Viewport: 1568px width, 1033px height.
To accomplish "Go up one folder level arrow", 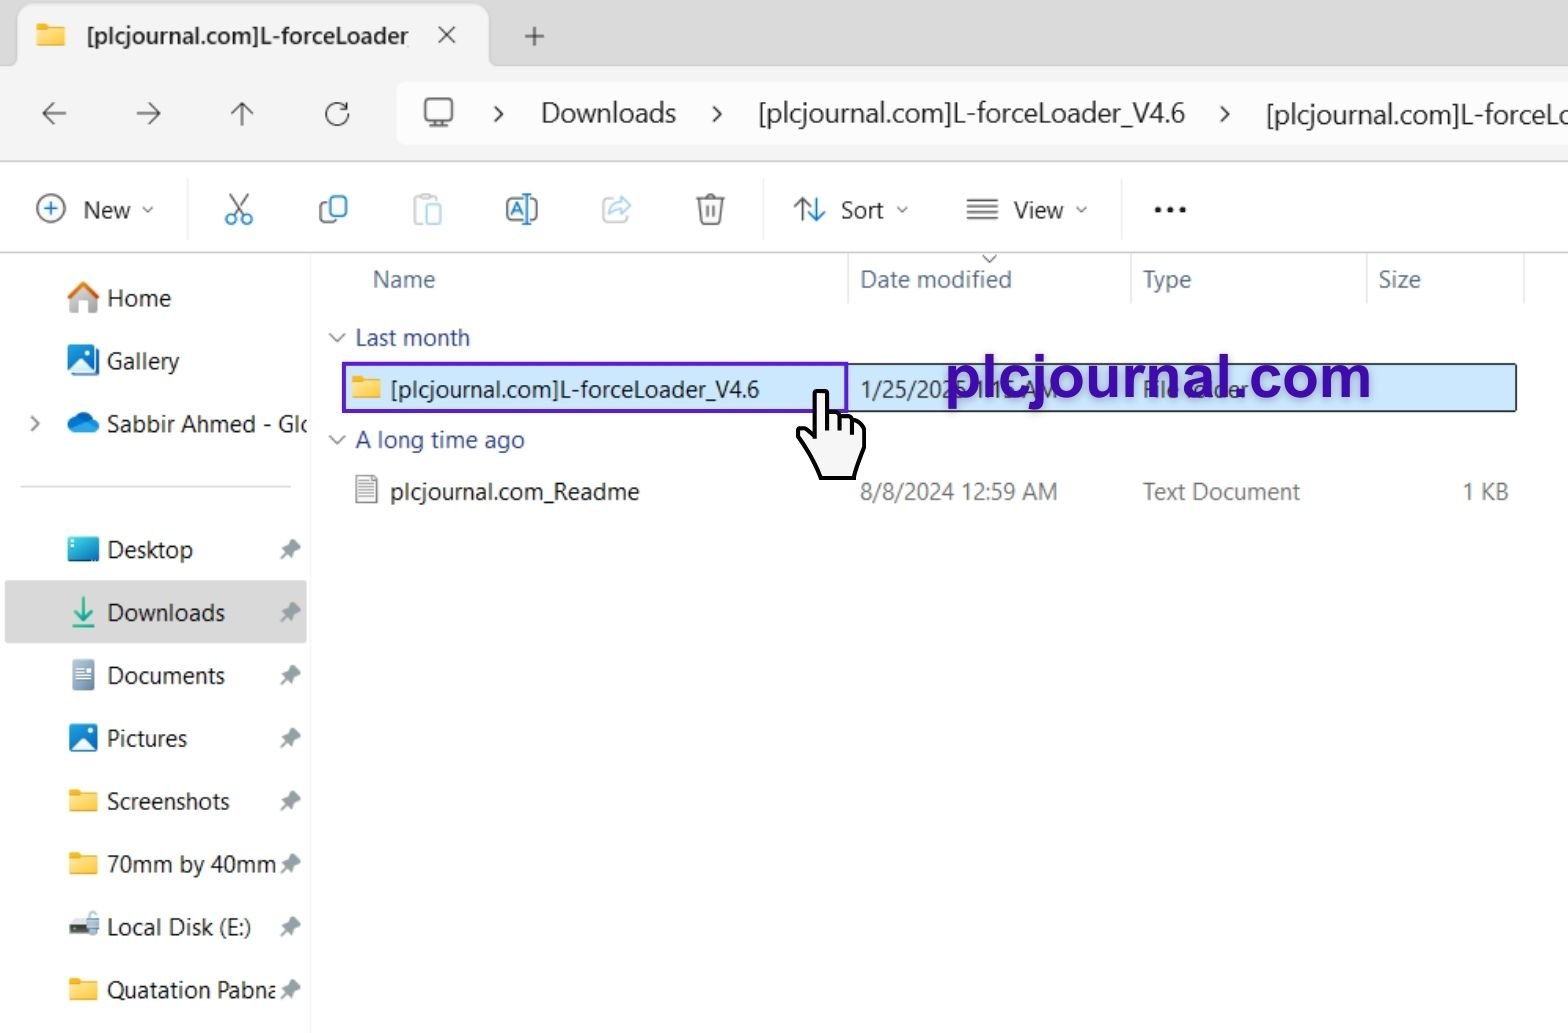I will coord(242,114).
